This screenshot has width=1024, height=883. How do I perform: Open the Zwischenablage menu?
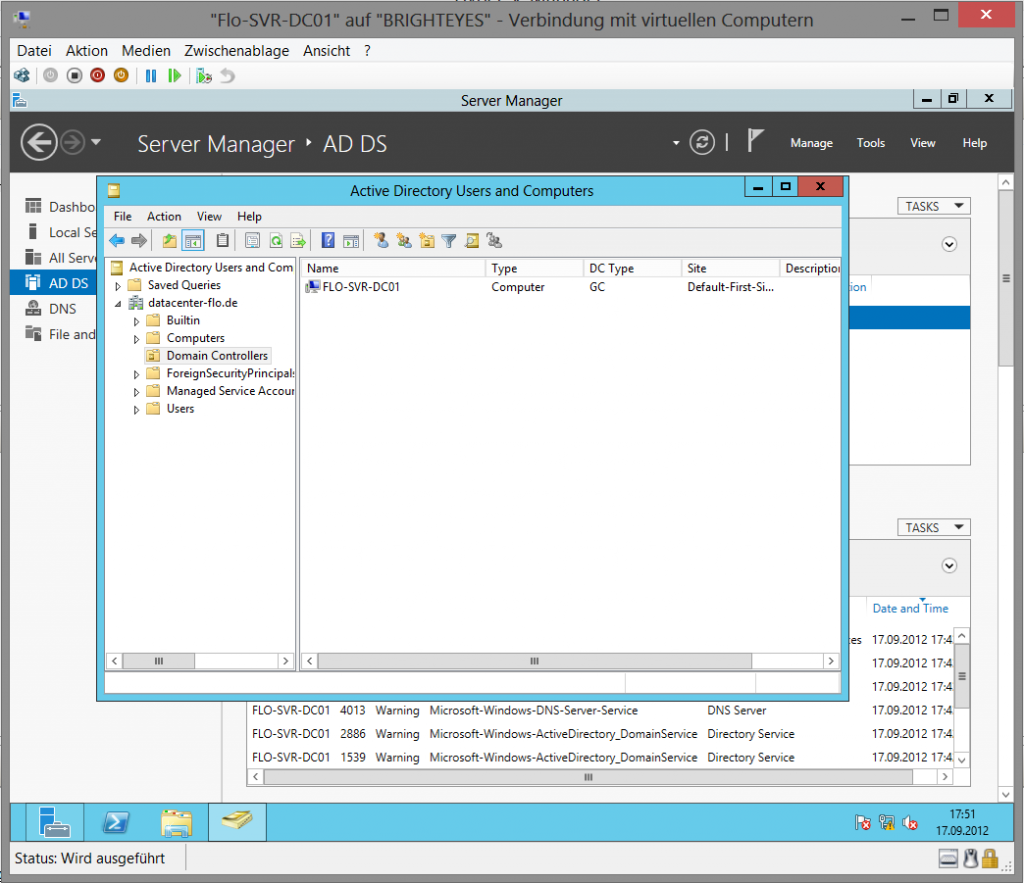236,50
